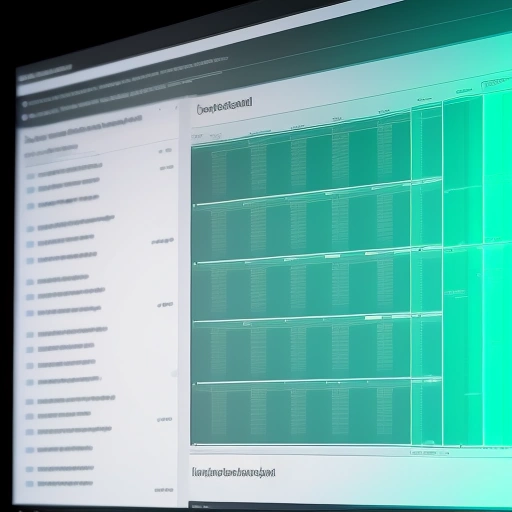Click the title text in the window's top-left corner

point(45,73)
